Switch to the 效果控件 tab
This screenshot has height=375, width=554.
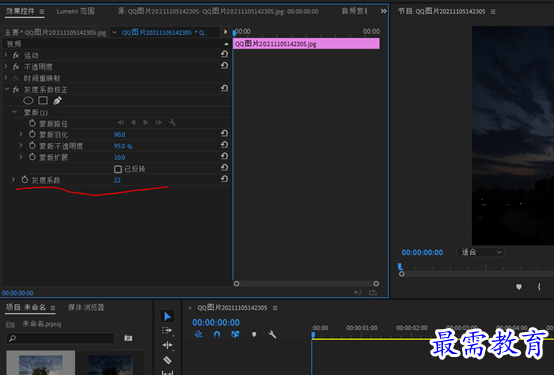click(20, 11)
